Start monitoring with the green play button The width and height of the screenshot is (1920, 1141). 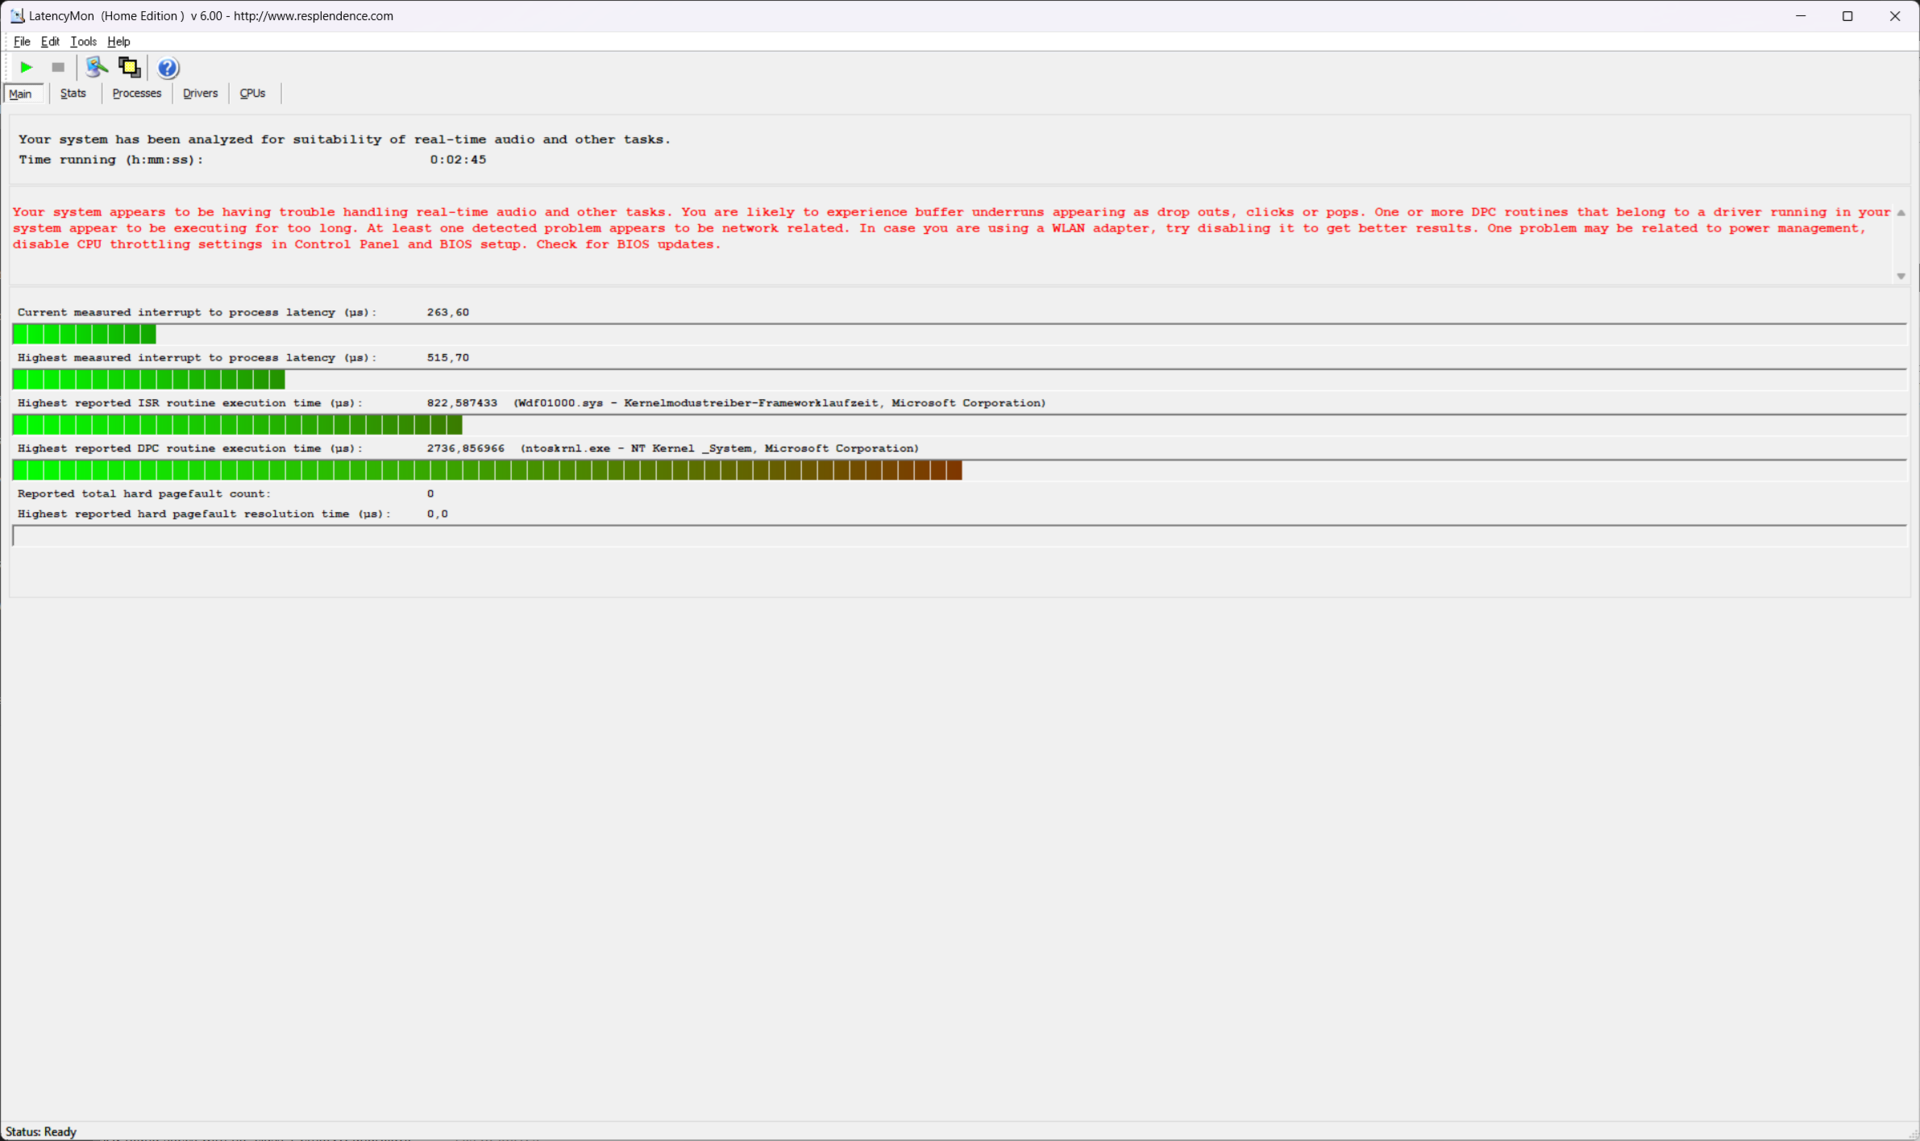pyautogui.click(x=27, y=67)
